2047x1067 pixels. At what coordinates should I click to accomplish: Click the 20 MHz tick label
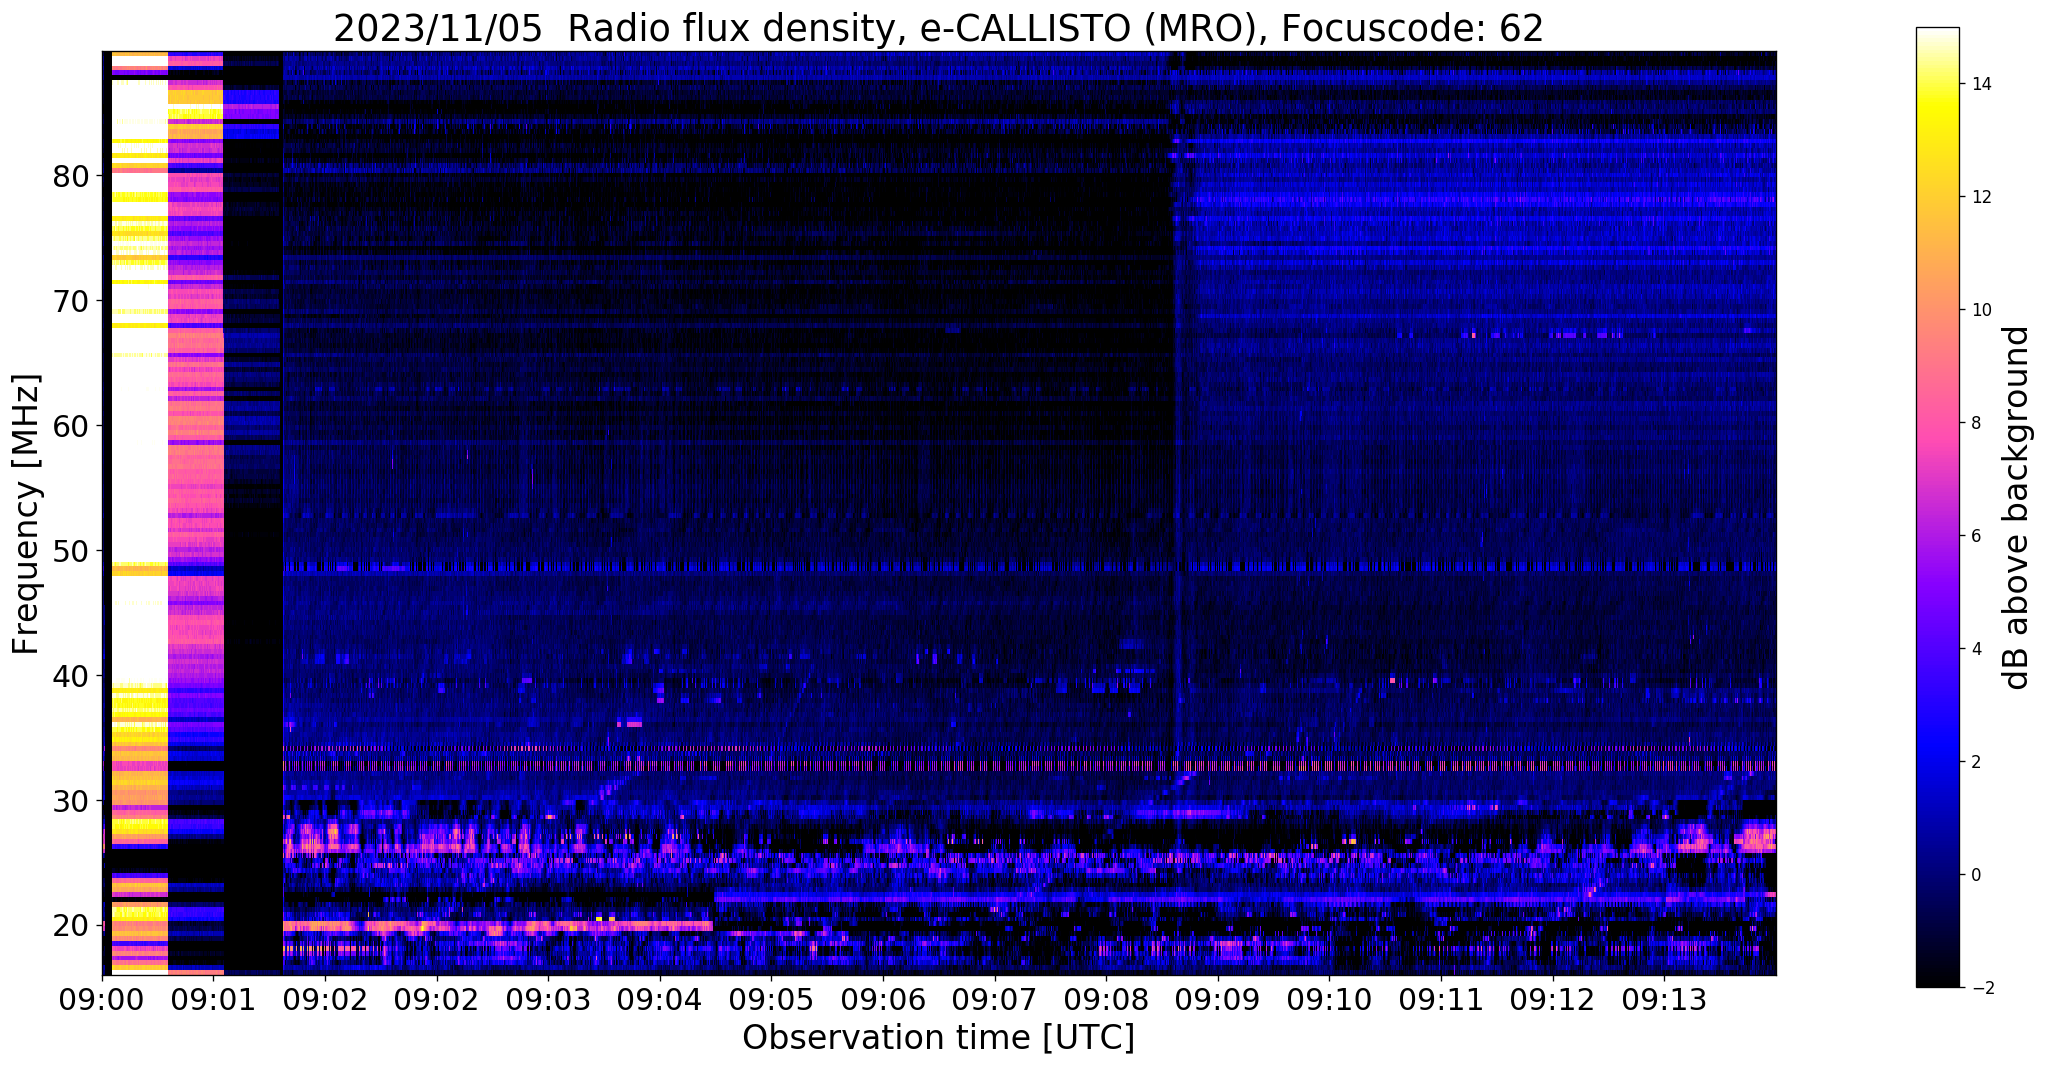tap(71, 926)
